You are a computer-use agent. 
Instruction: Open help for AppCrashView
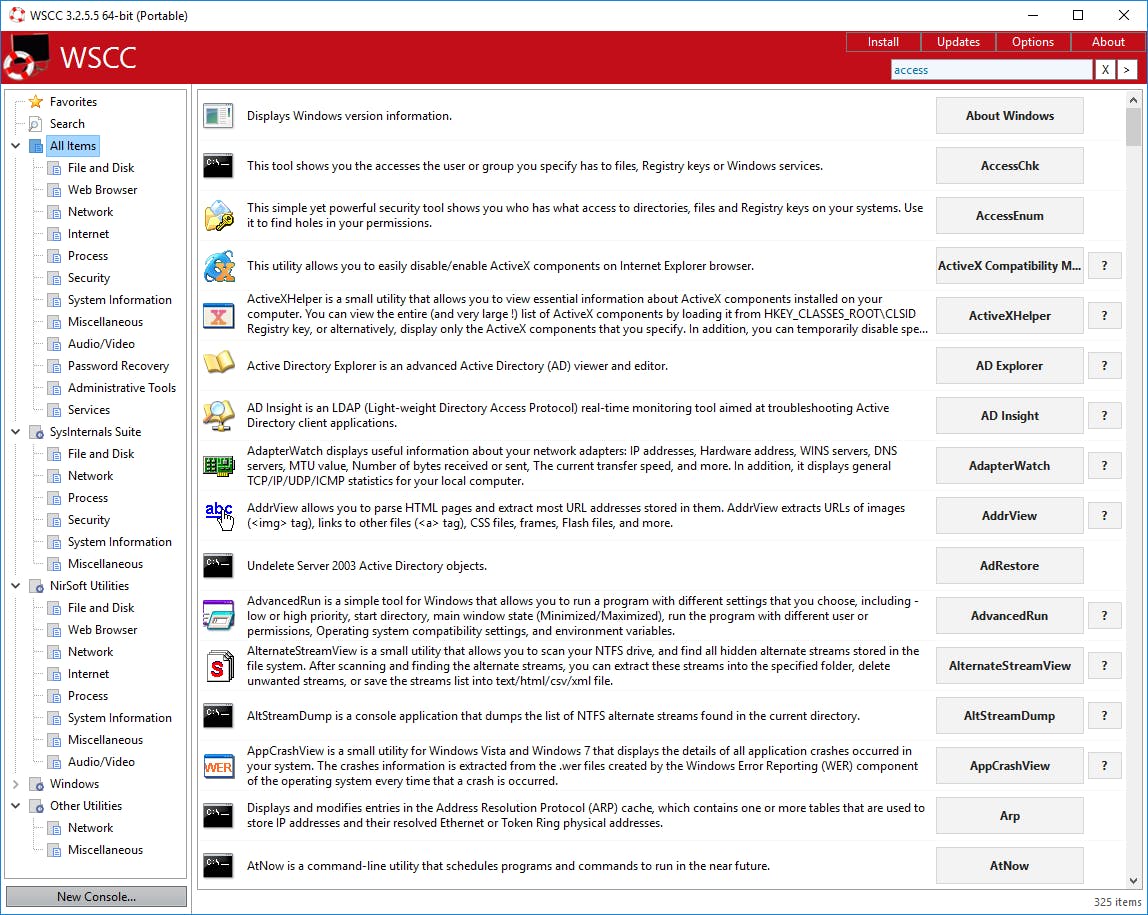[x=1104, y=766]
